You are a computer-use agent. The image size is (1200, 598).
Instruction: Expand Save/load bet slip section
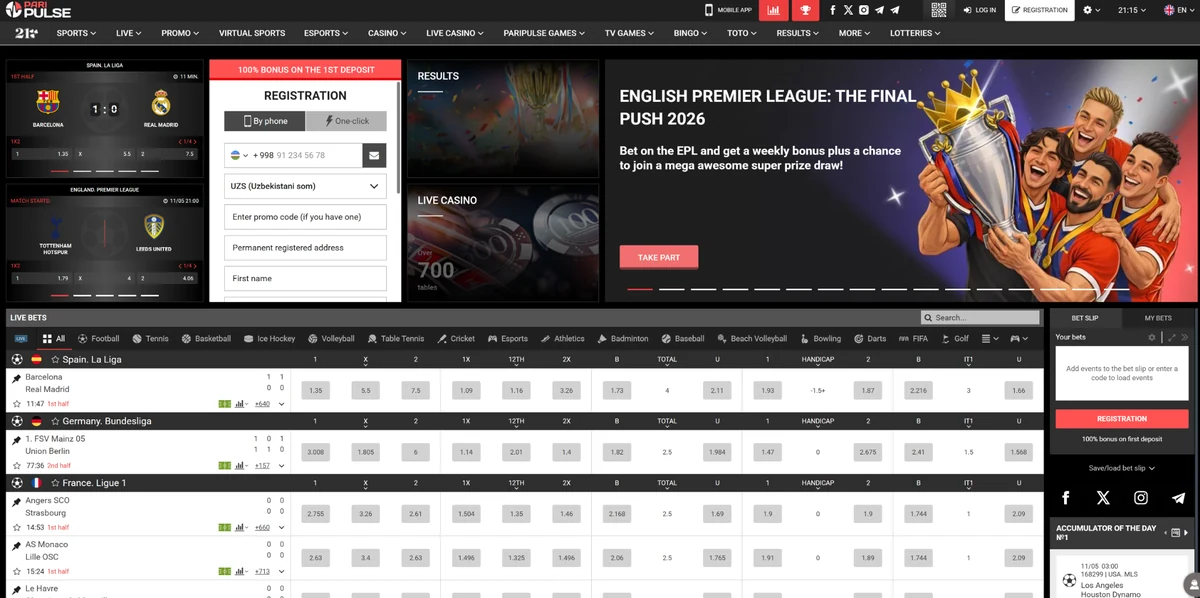pos(1122,468)
